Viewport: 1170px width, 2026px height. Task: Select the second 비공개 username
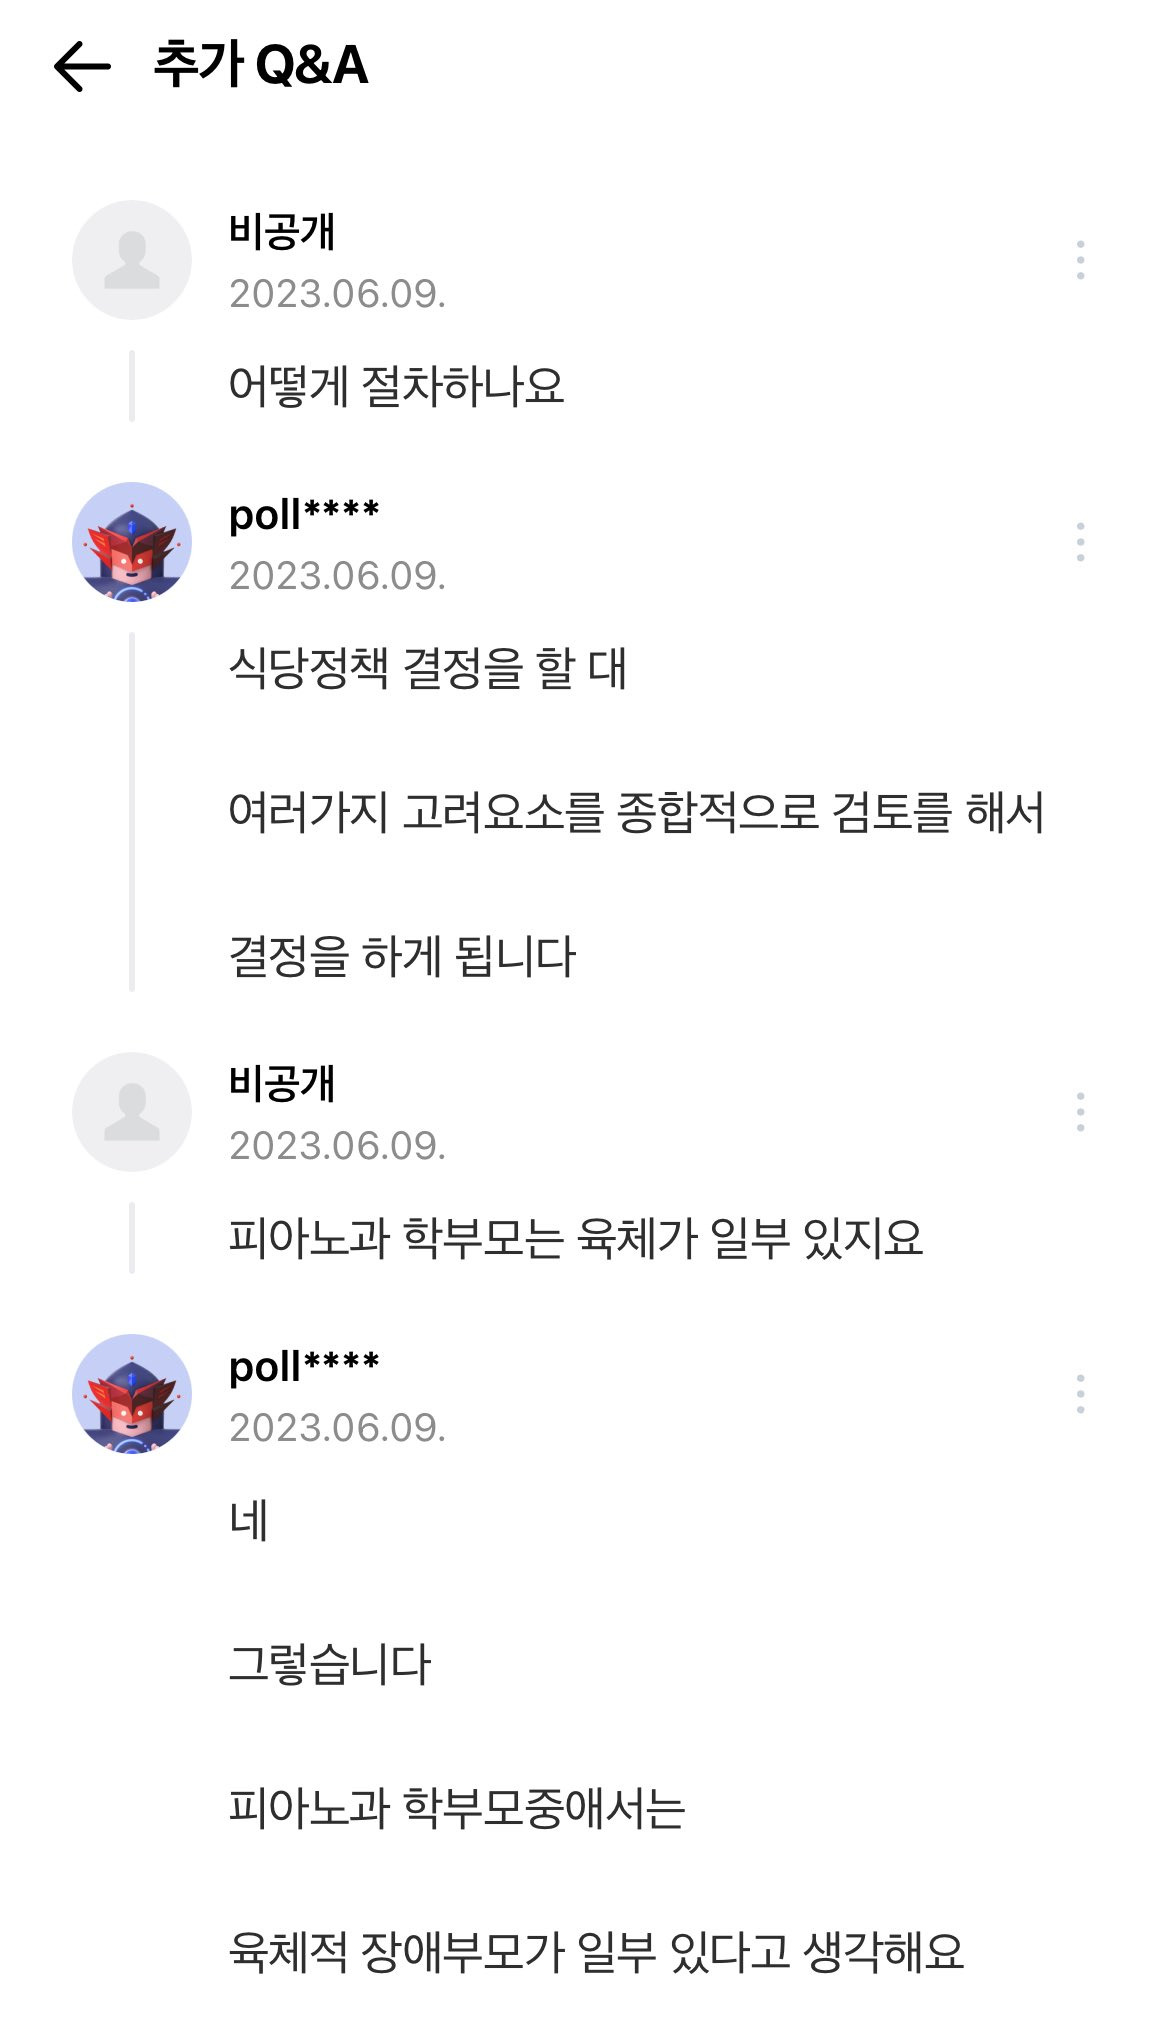282,1084
